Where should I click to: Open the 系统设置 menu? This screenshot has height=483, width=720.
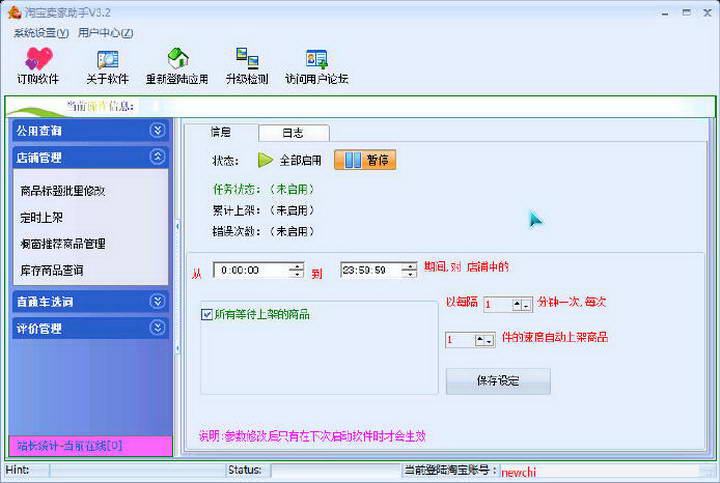(40, 33)
